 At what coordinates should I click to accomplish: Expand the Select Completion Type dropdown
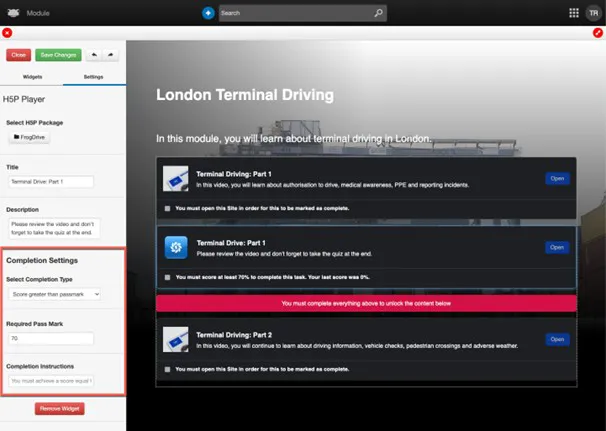[55, 294]
